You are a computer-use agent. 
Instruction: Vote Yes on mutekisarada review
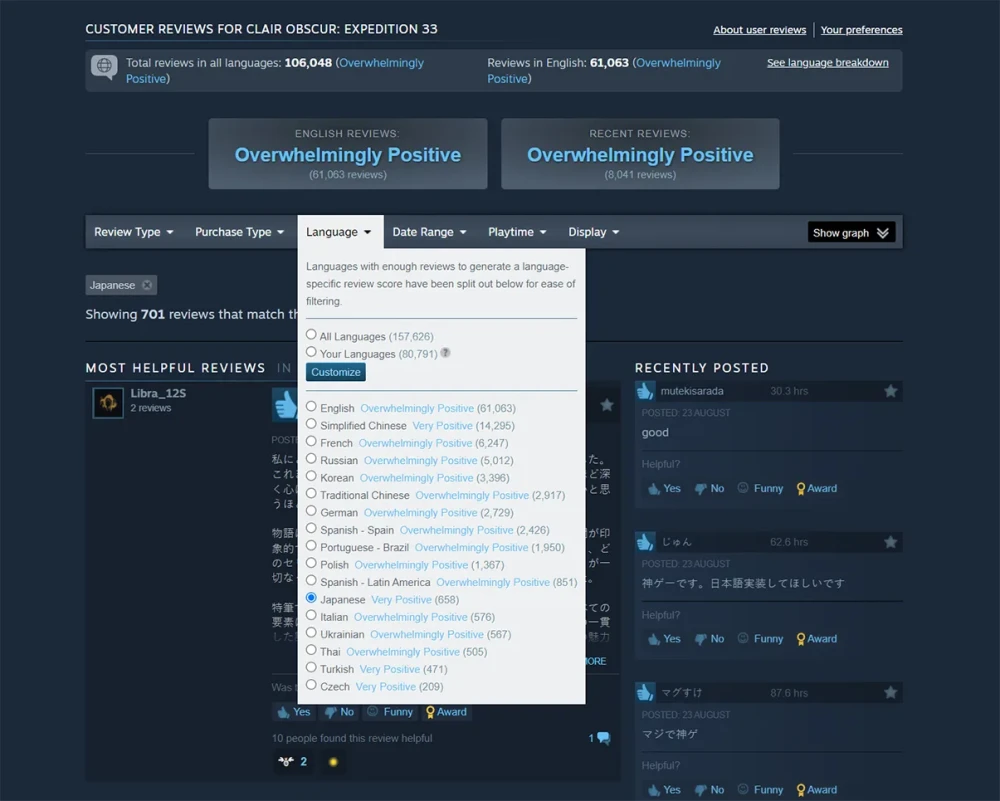(x=665, y=489)
